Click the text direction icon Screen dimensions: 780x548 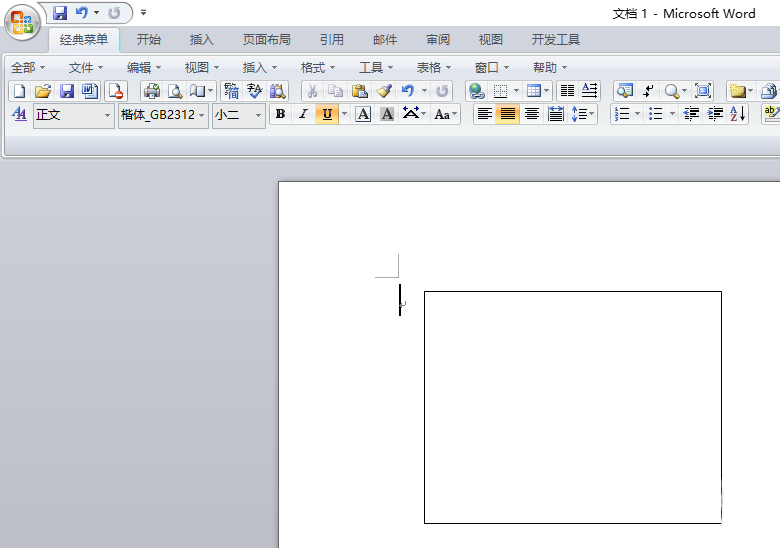click(590, 91)
